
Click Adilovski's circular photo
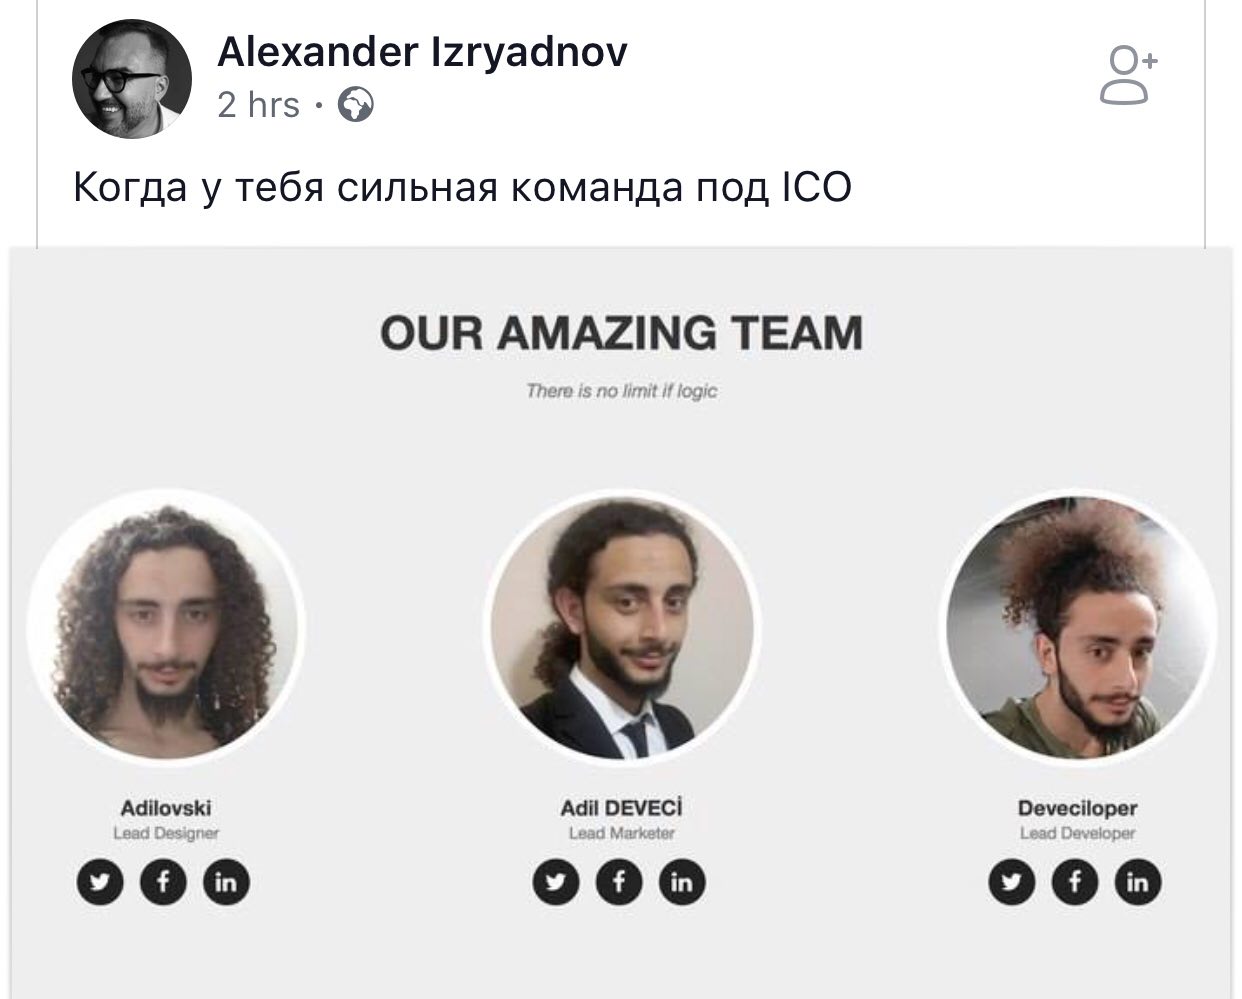coord(166,627)
